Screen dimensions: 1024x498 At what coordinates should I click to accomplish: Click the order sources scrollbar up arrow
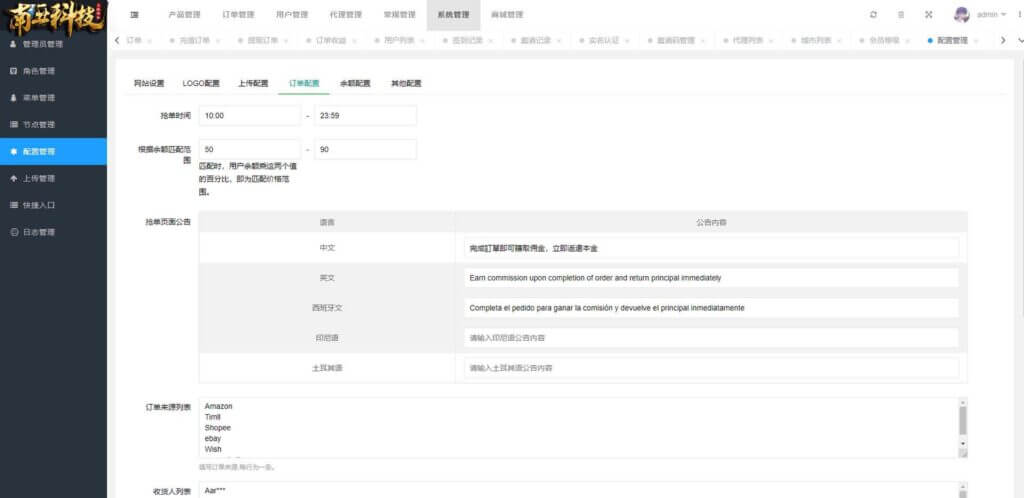click(963, 402)
